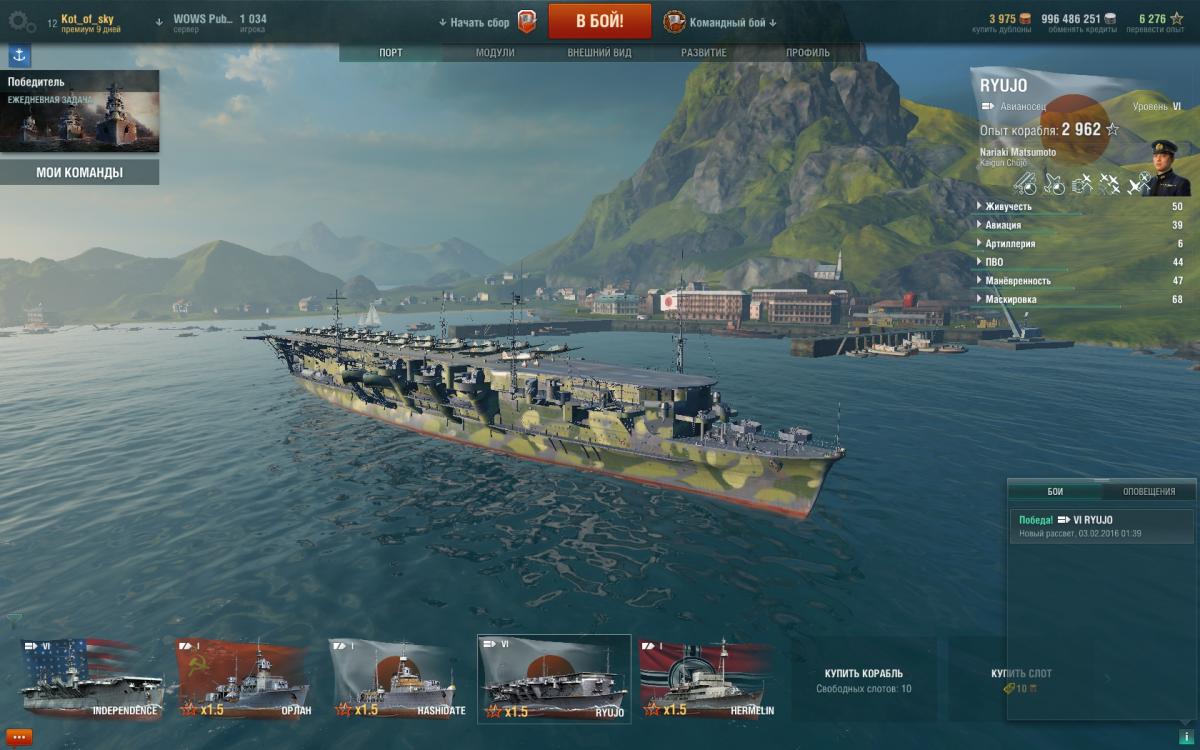Click the shield icon beside Начать сбор
This screenshot has height=750, width=1200.
[x=527, y=21]
